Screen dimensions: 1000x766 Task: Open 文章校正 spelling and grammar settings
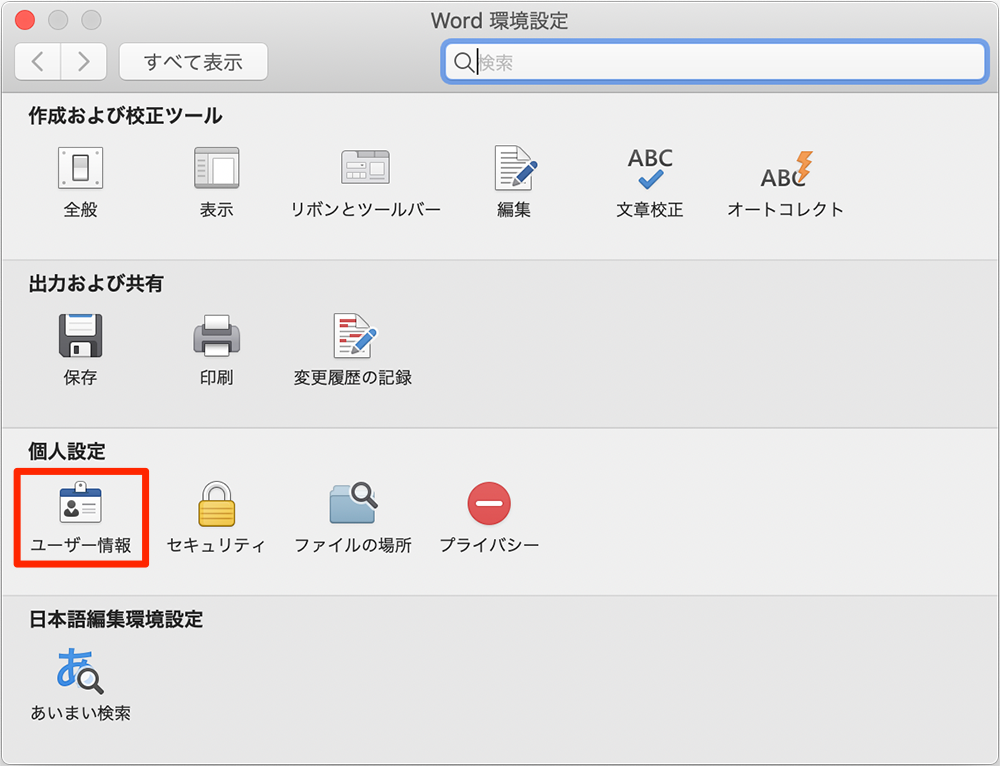pyautogui.click(x=650, y=182)
